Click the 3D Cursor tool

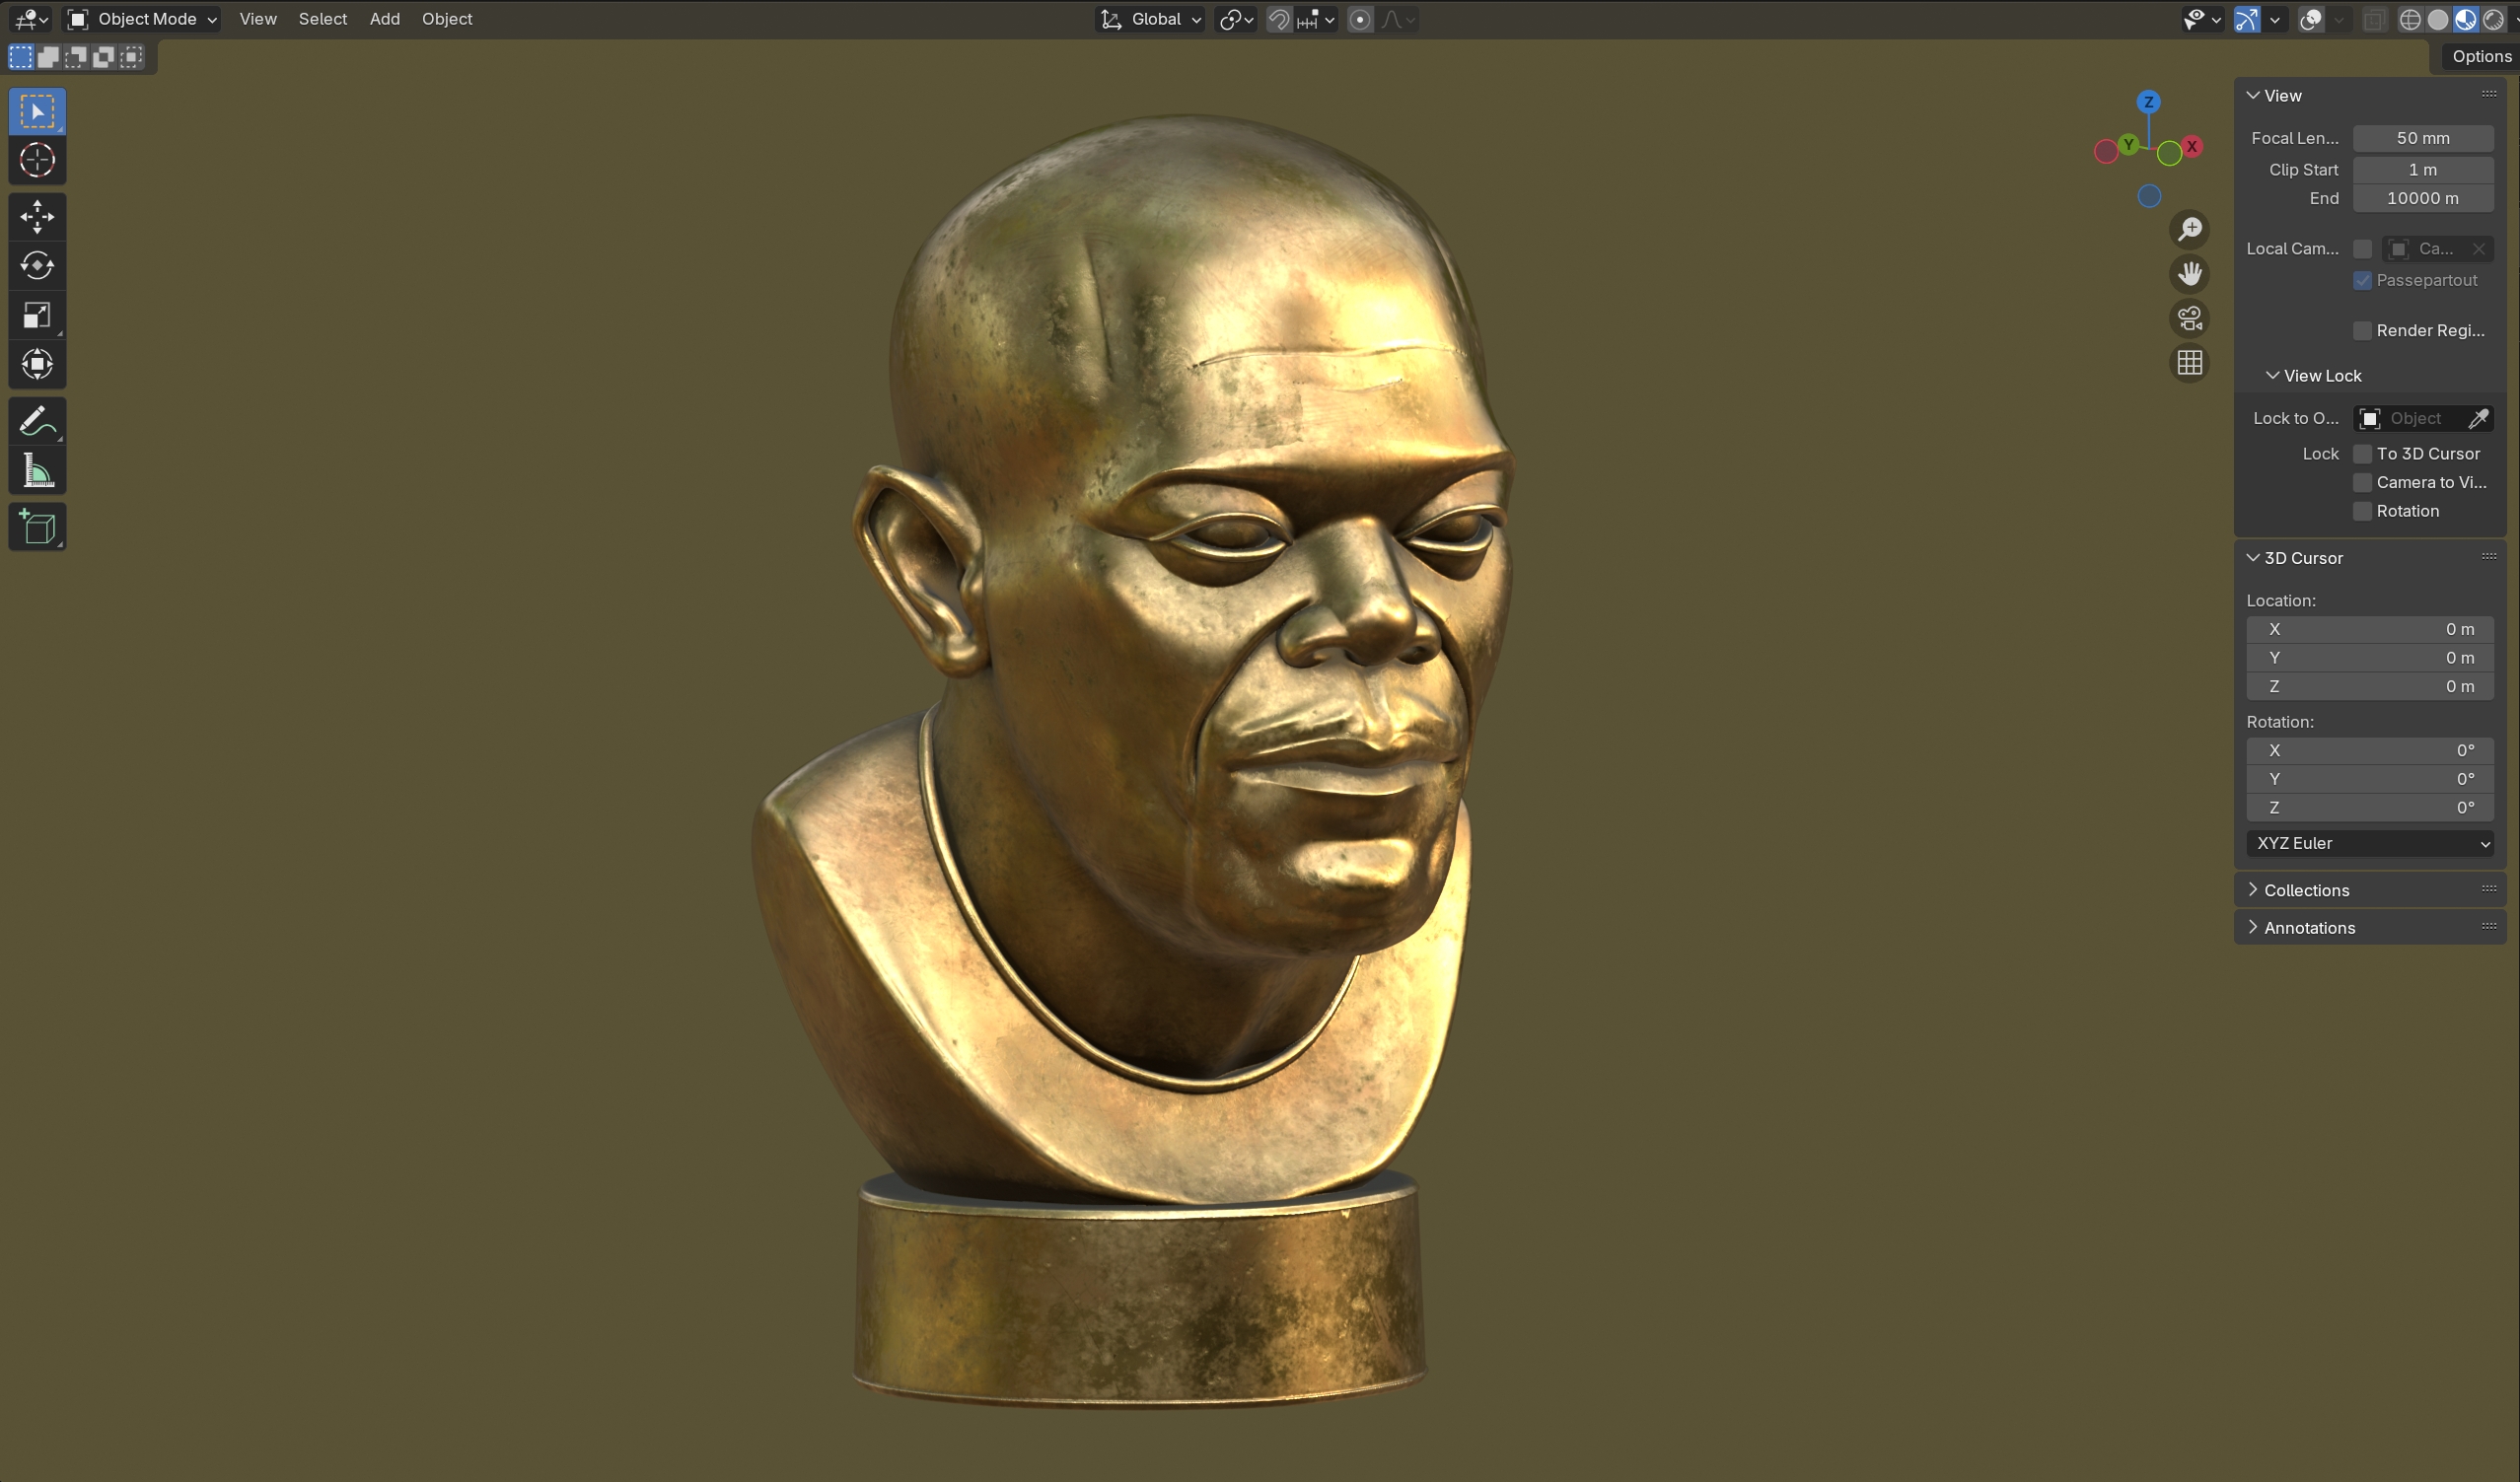click(37, 160)
